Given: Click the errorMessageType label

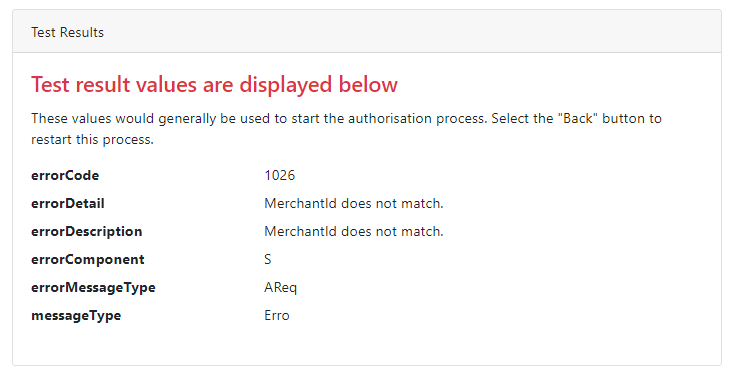Looking at the screenshot, I should pos(93,287).
